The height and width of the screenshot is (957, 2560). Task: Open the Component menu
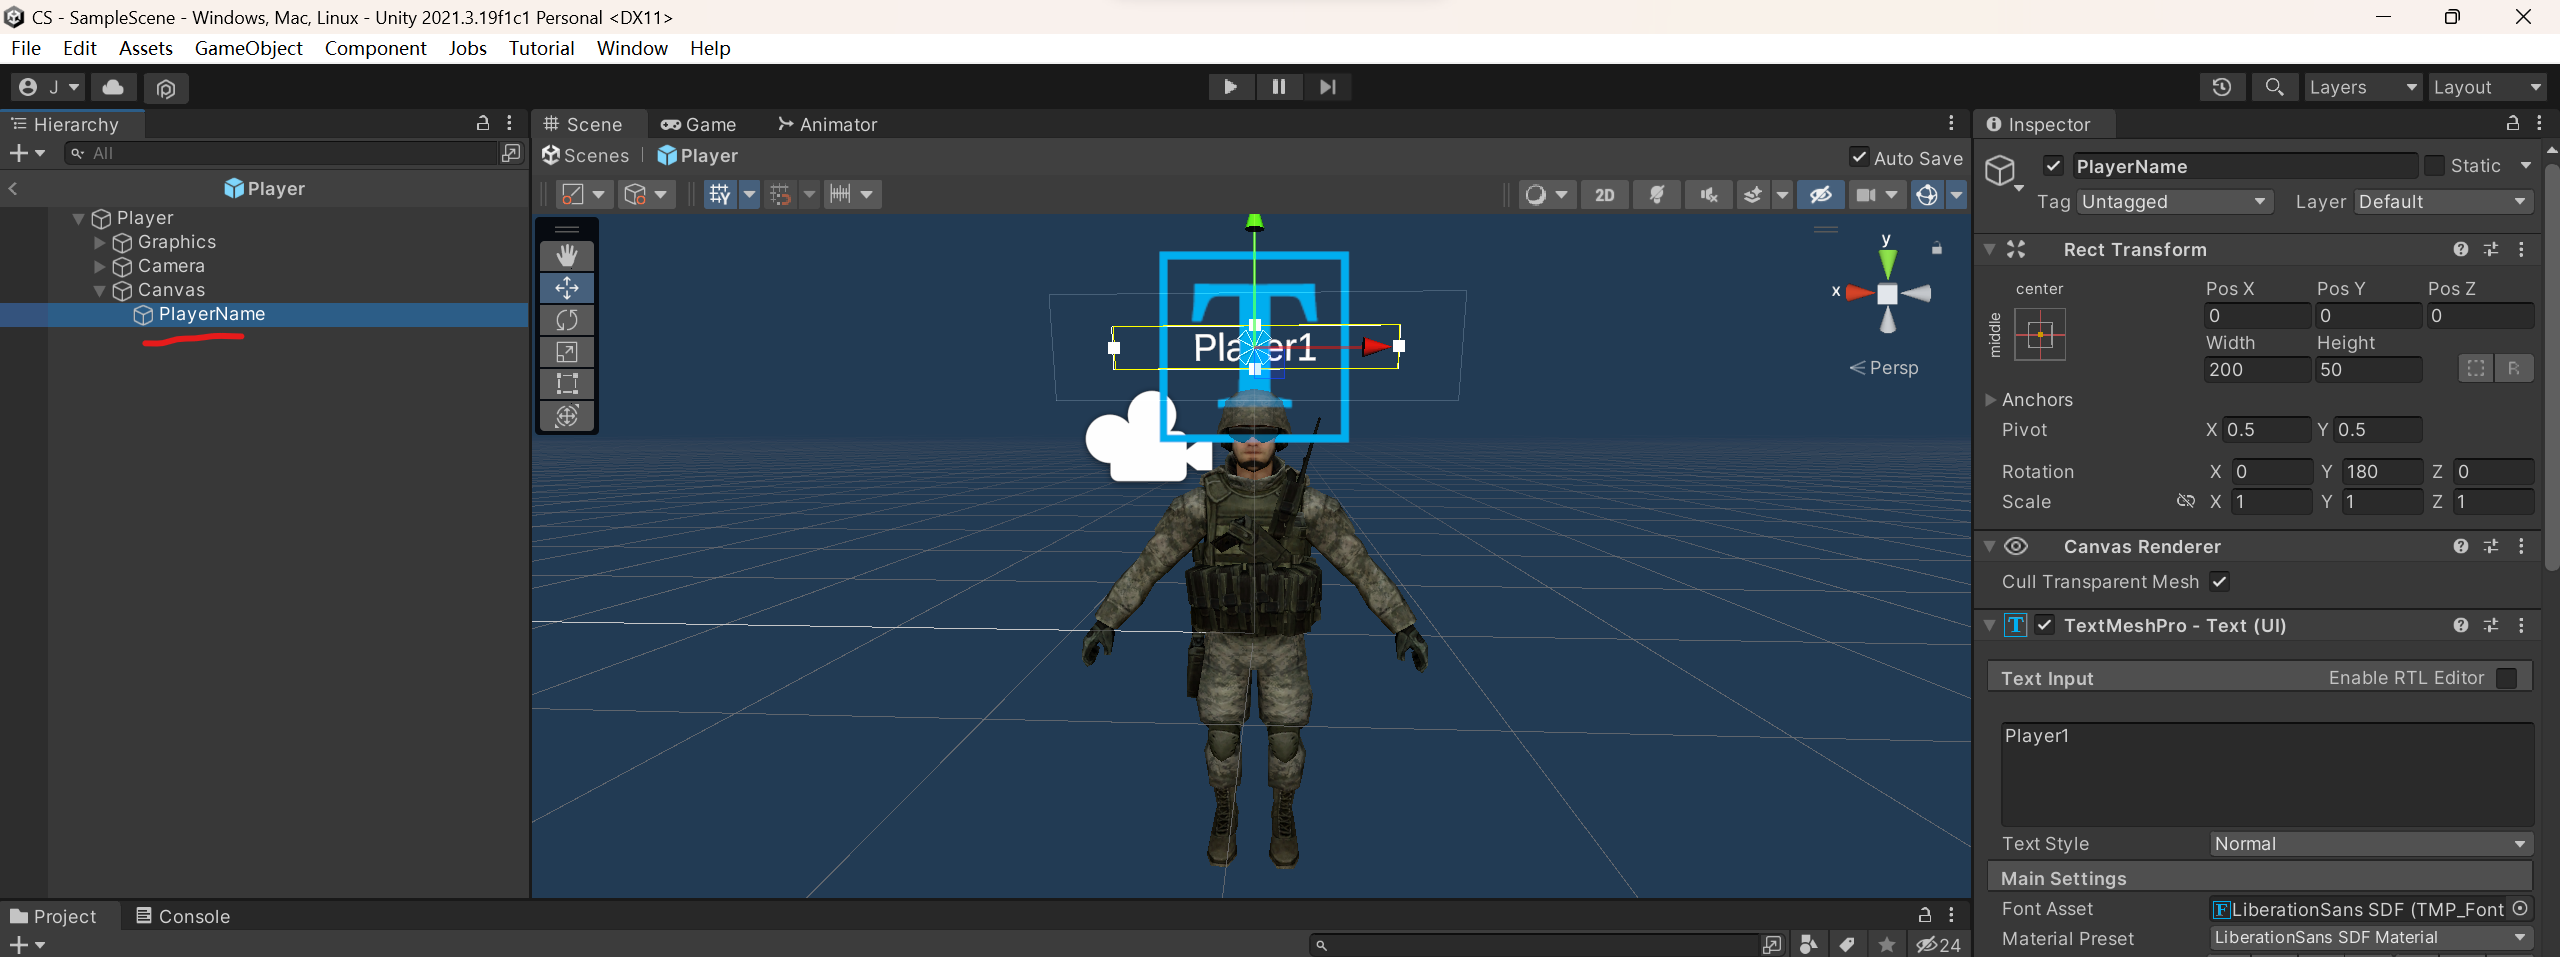pyautogui.click(x=375, y=48)
